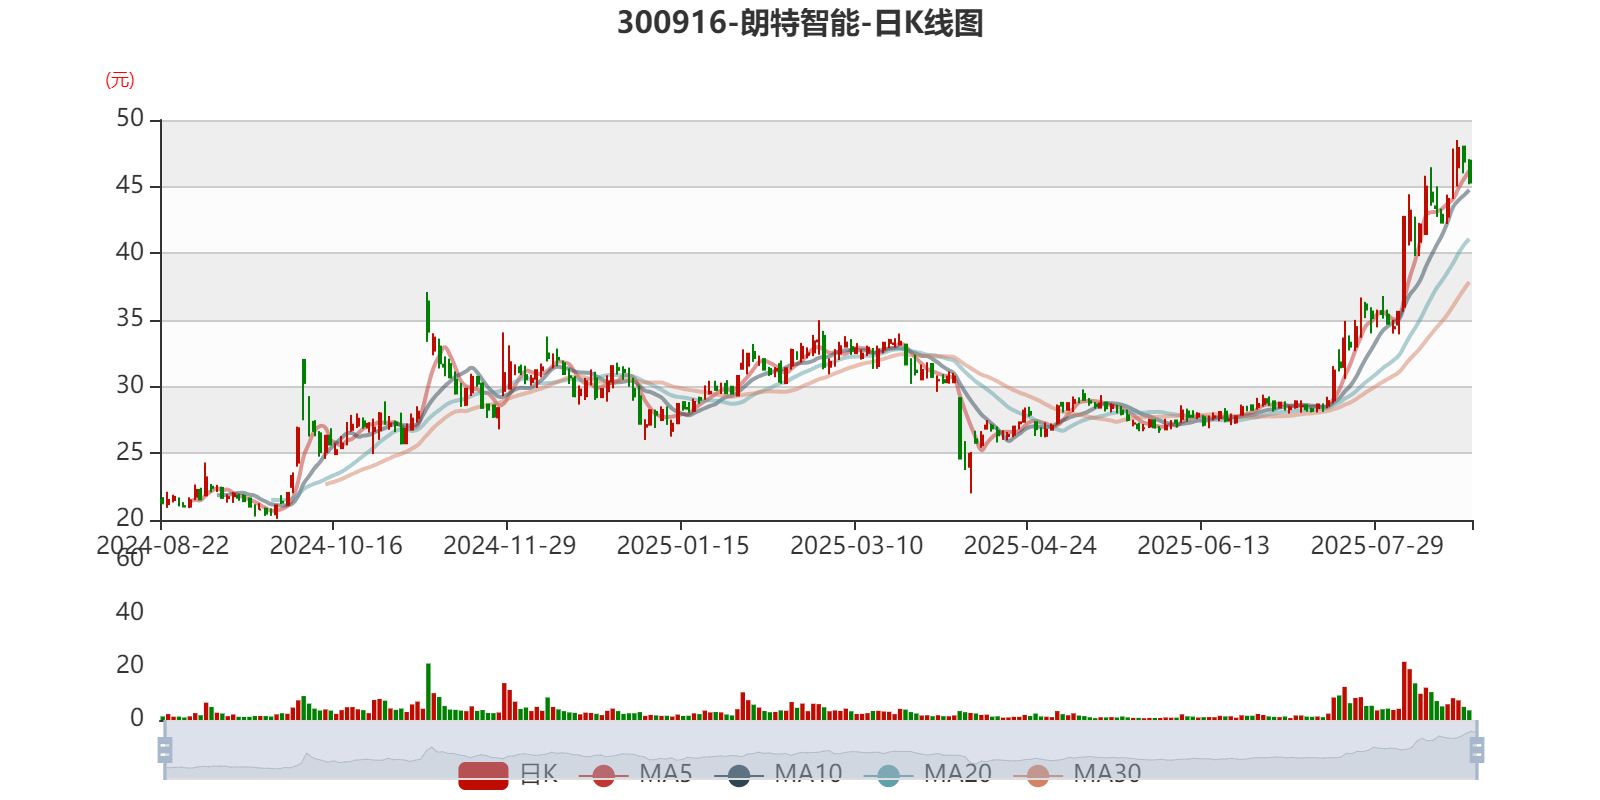Click the 2024-08-22 date axis label

pos(163,545)
